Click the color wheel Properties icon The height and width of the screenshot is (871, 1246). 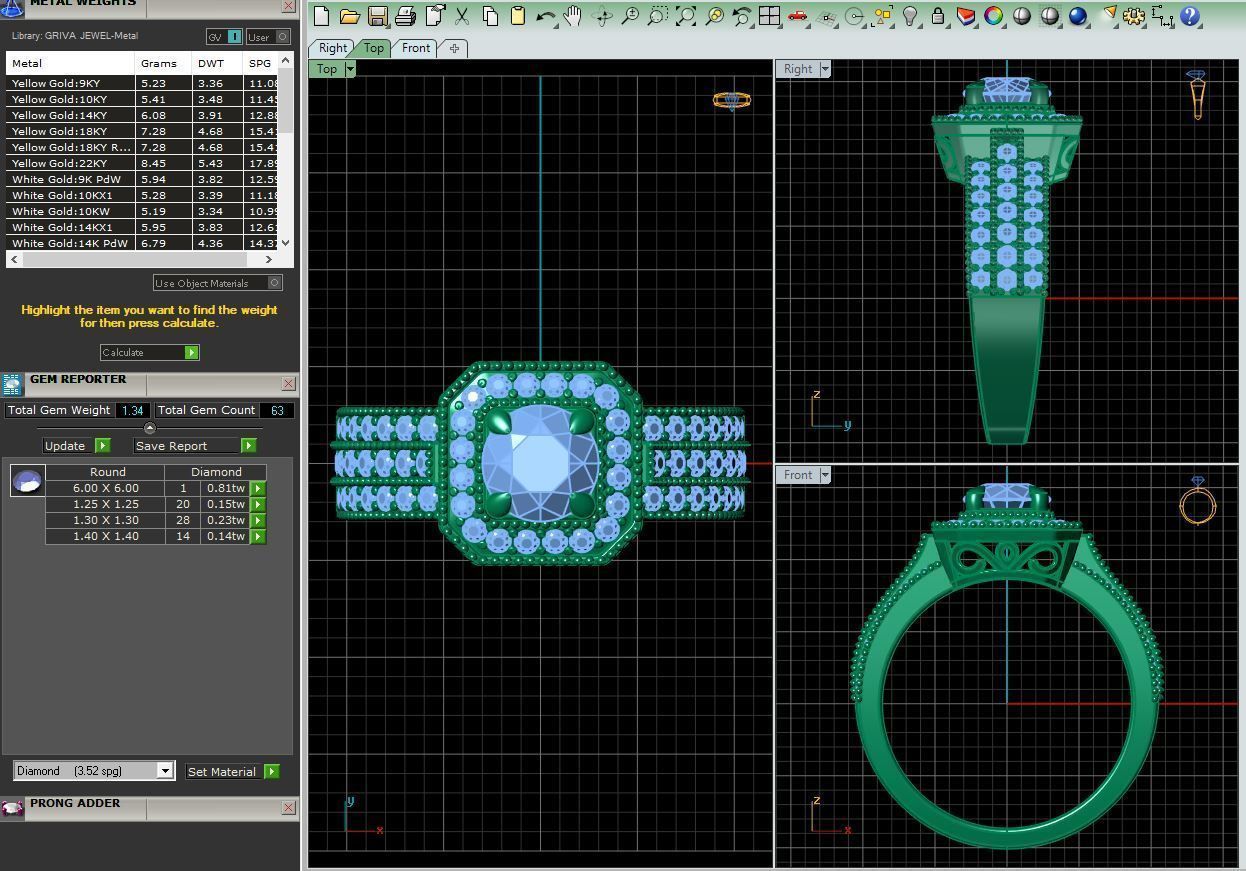click(994, 16)
